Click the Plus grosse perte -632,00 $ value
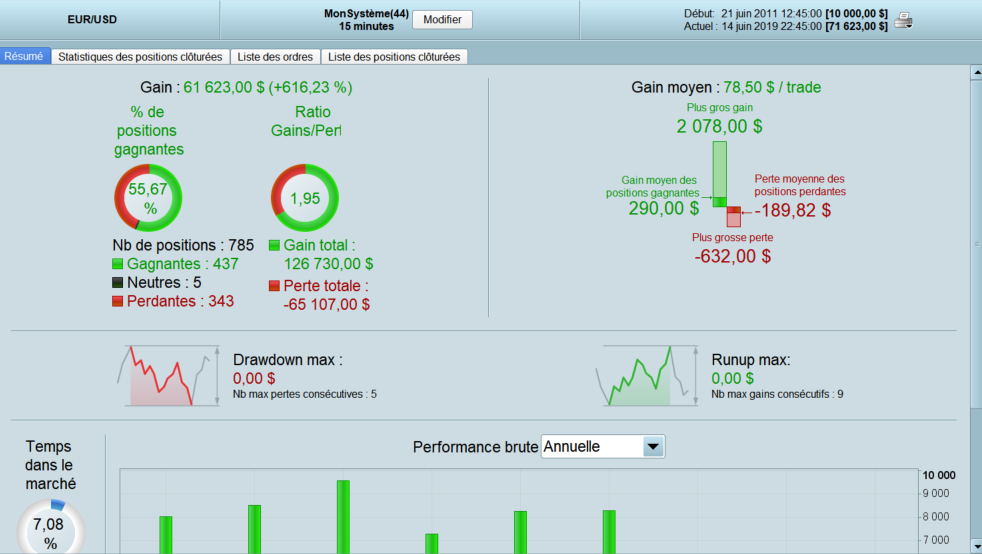Image resolution: width=982 pixels, height=554 pixels. [733, 256]
